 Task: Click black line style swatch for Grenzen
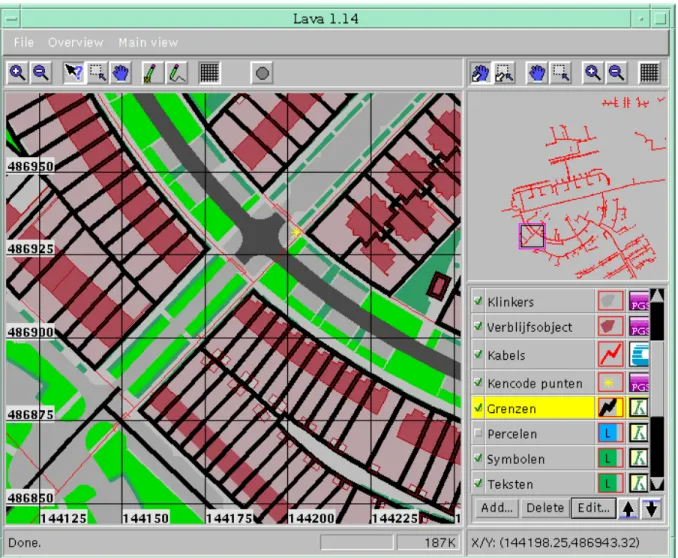(610, 408)
